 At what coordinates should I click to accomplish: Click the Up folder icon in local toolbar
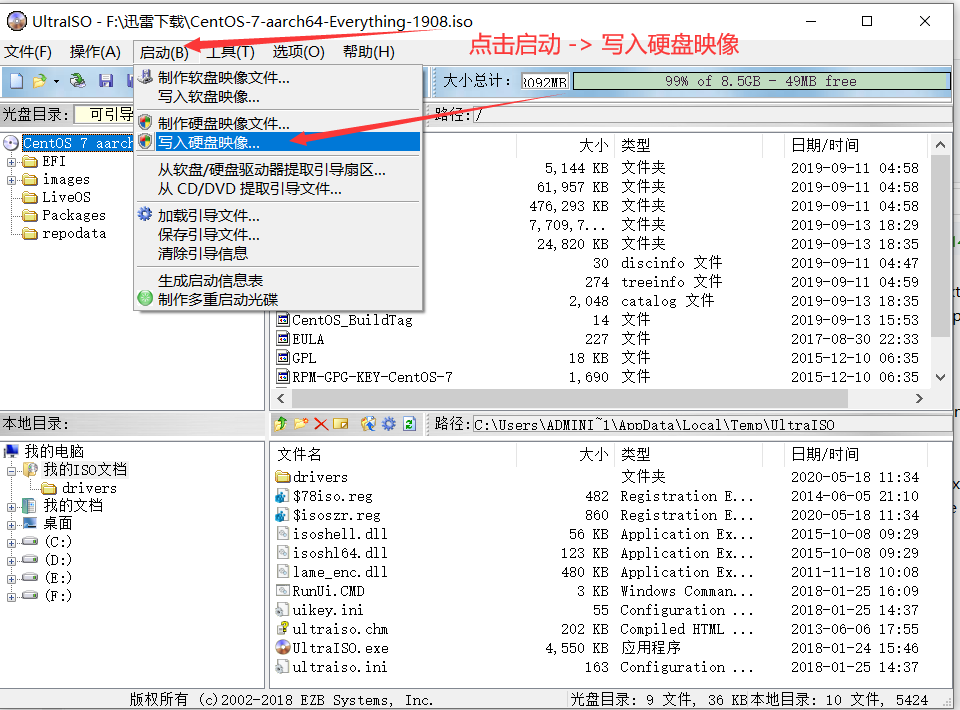coord(281,424)
